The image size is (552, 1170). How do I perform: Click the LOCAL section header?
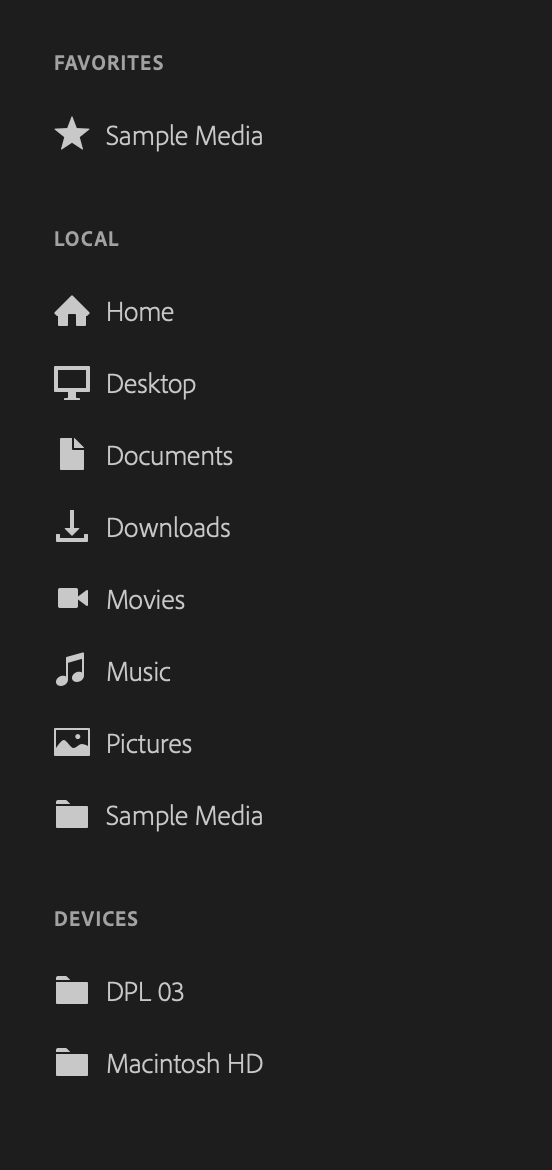87,239
